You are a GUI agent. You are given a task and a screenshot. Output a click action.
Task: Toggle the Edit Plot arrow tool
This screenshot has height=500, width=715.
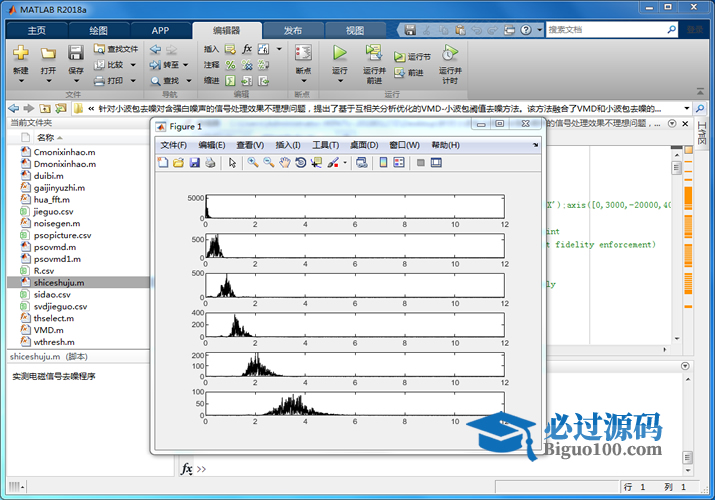232,163
